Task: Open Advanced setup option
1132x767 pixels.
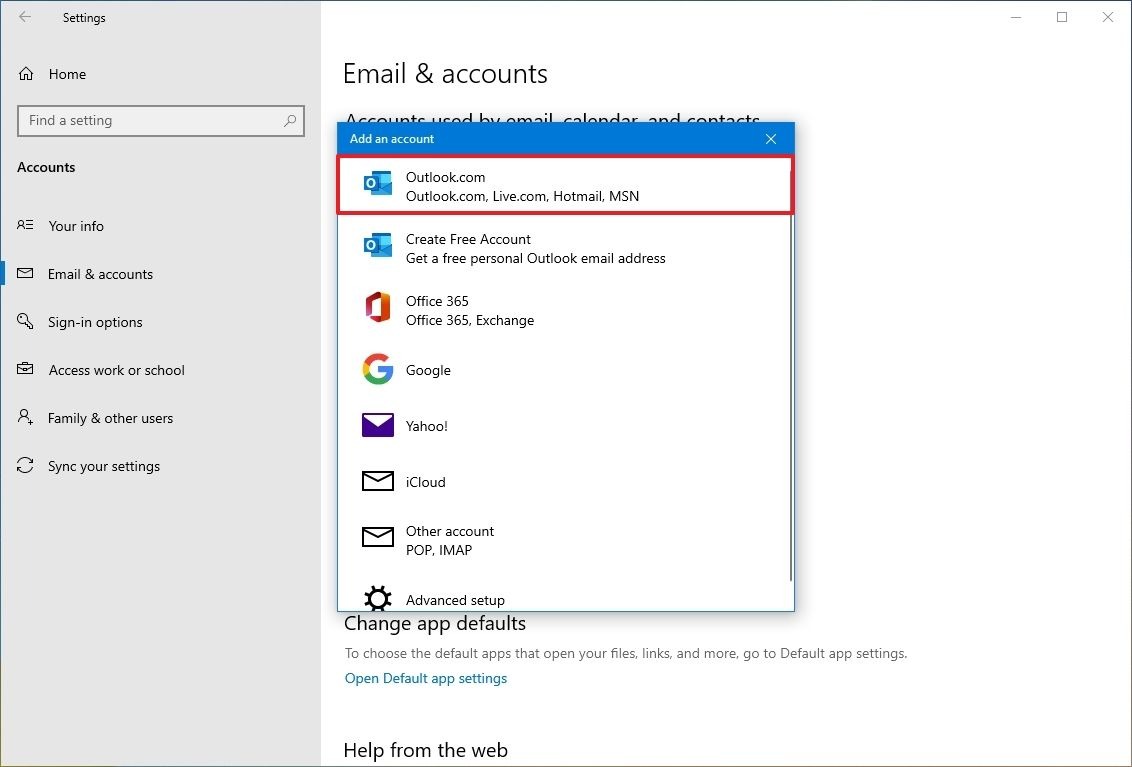Action: pyautogui.click(x=565, y=598)
